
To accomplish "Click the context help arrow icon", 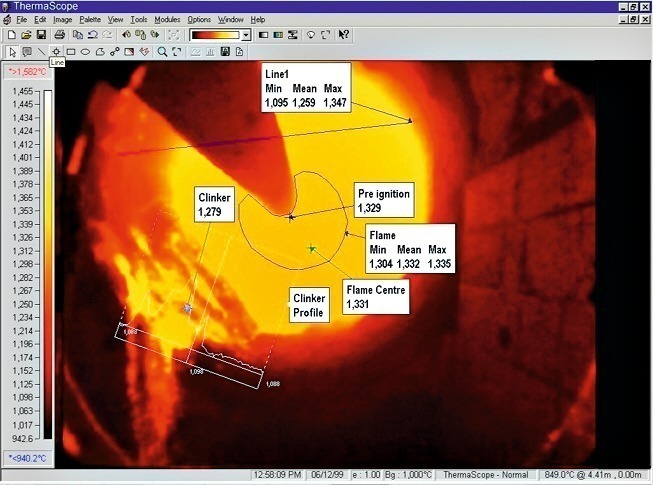I will (344, 35).
